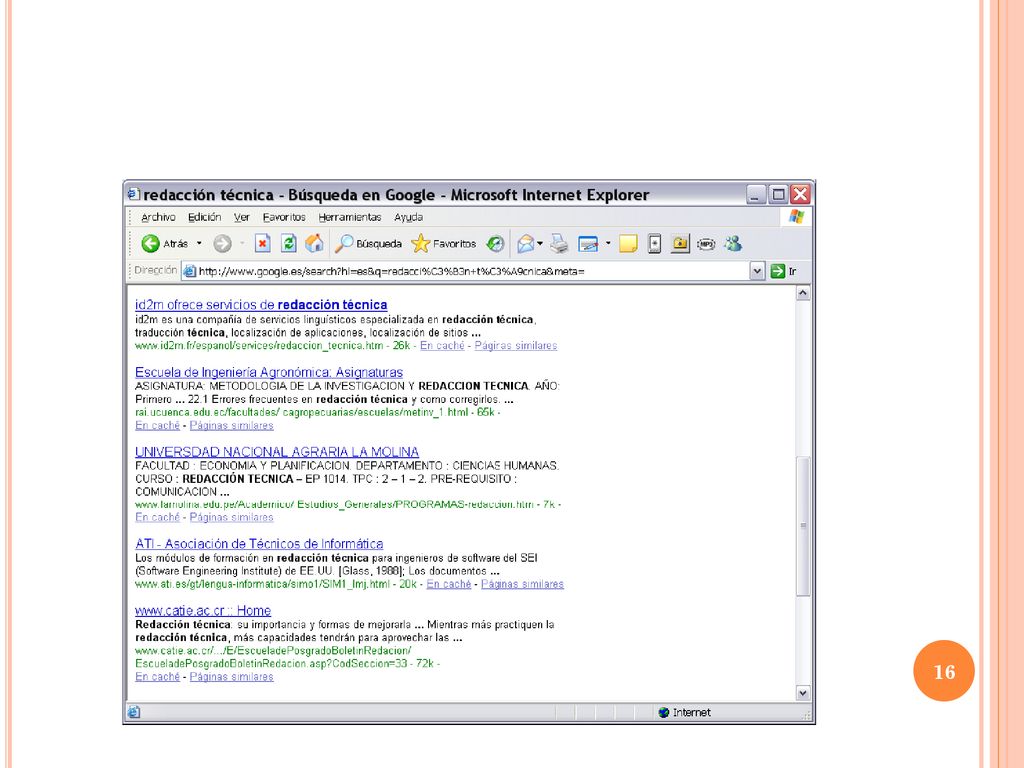Expand the address bar dropdown arrow
The height and width of the screenshot is (768, 1024).
757,271
